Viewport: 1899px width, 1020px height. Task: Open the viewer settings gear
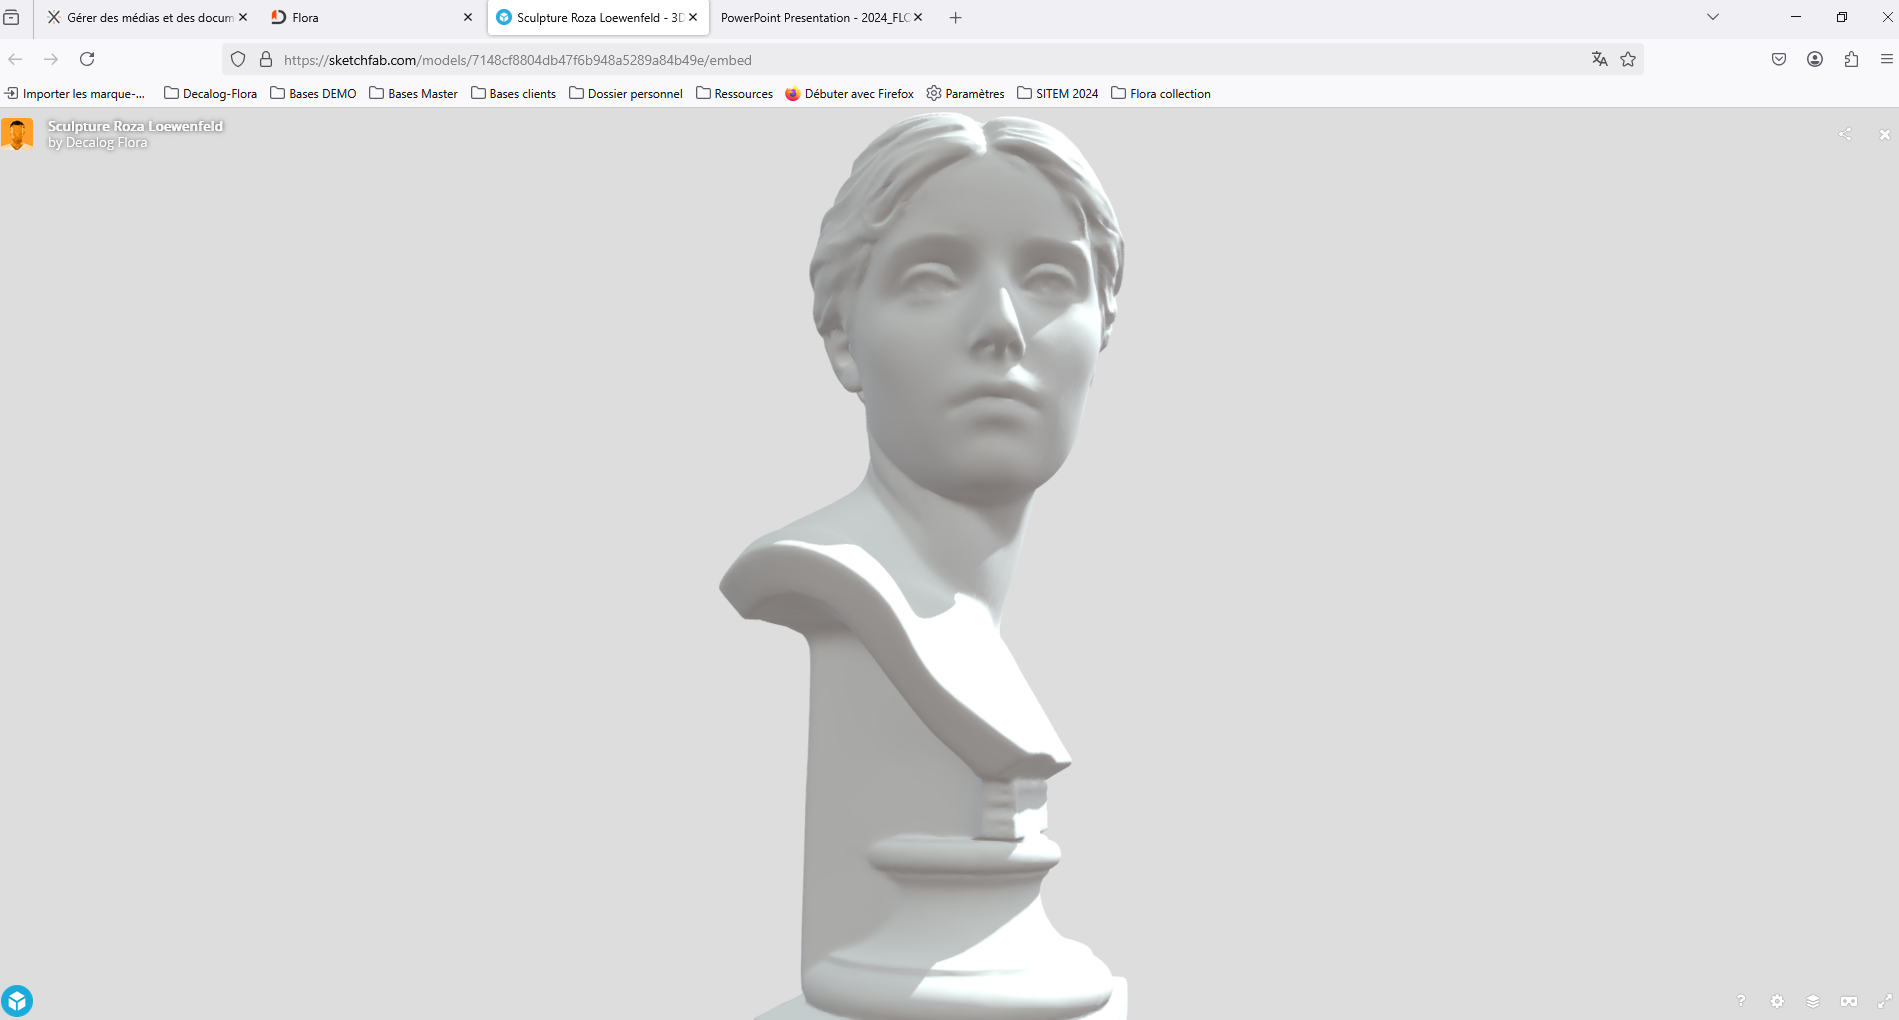click(1777, 1001)
